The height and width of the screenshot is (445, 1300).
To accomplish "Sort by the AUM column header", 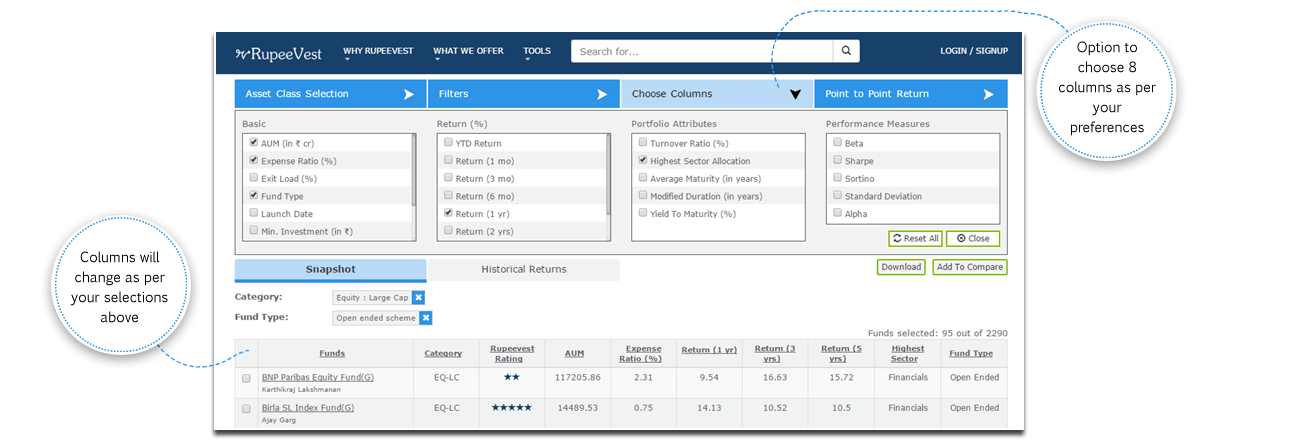I will (x=574, y=353).
